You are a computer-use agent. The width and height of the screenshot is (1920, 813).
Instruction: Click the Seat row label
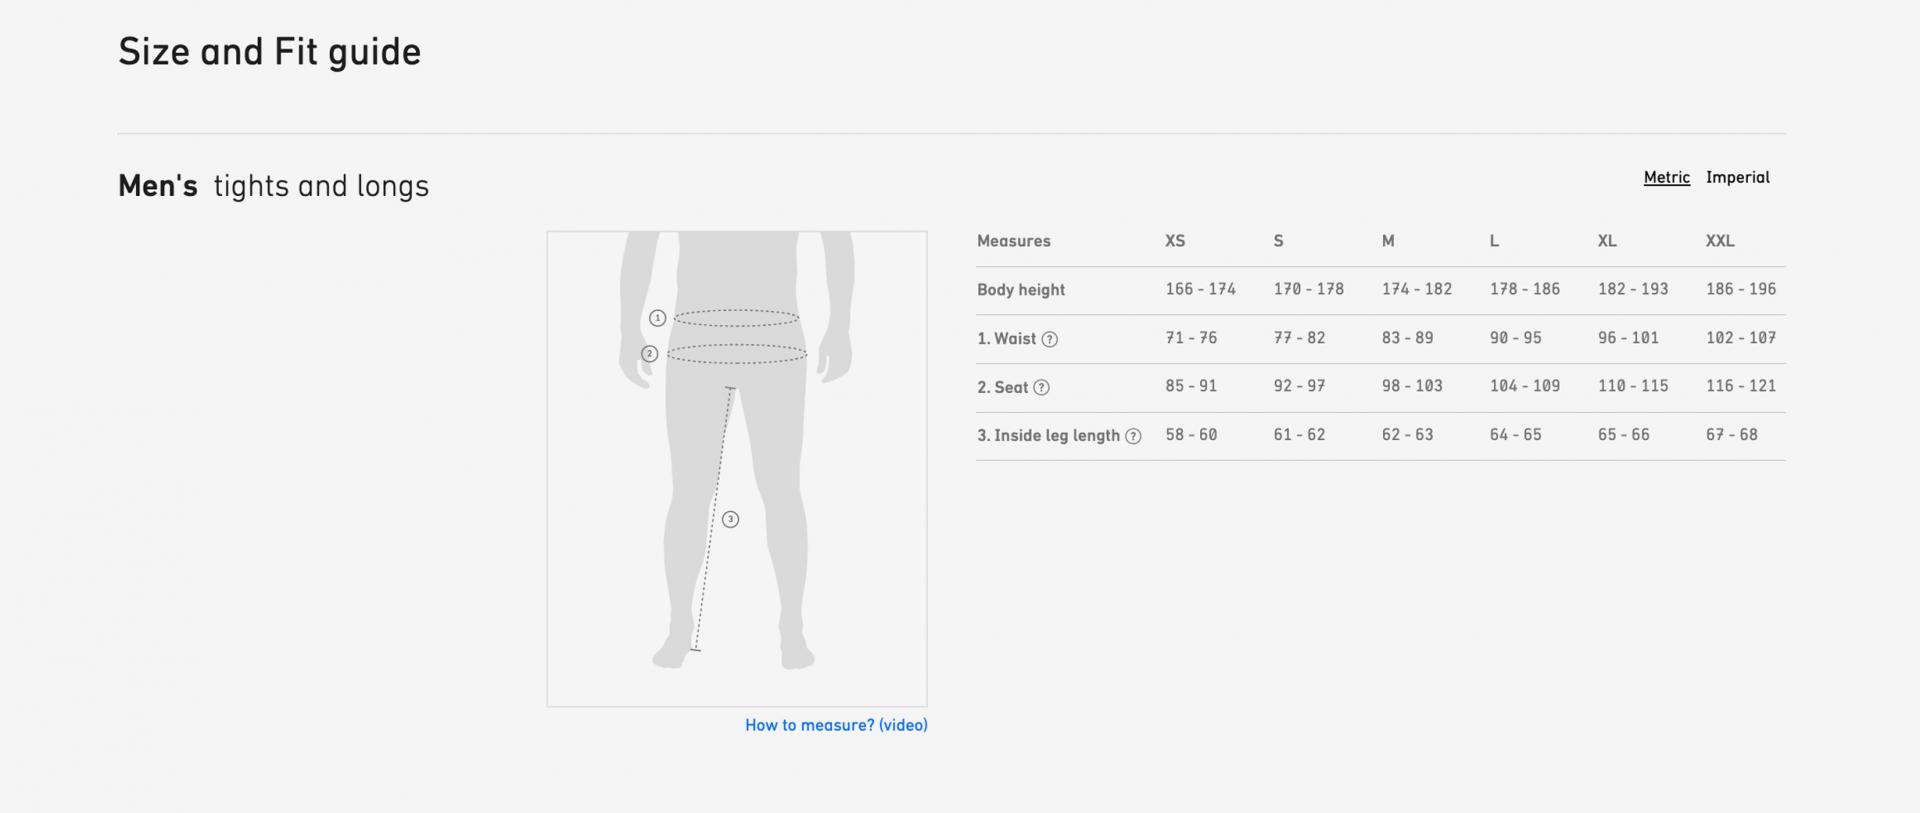1003,388
